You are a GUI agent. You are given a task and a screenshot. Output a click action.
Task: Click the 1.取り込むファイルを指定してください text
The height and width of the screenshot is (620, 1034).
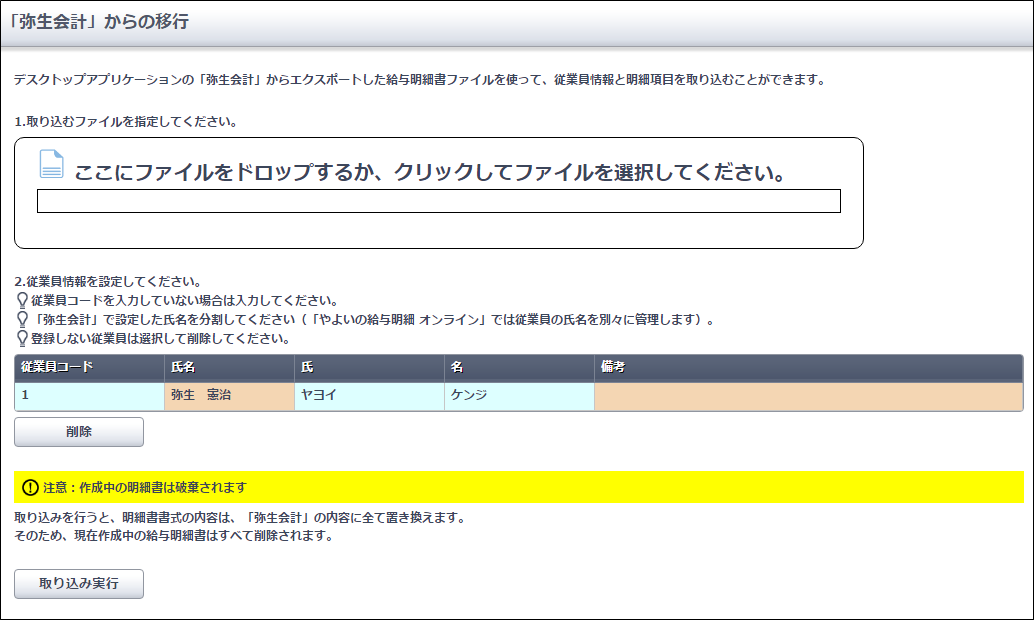coord(126,121)
